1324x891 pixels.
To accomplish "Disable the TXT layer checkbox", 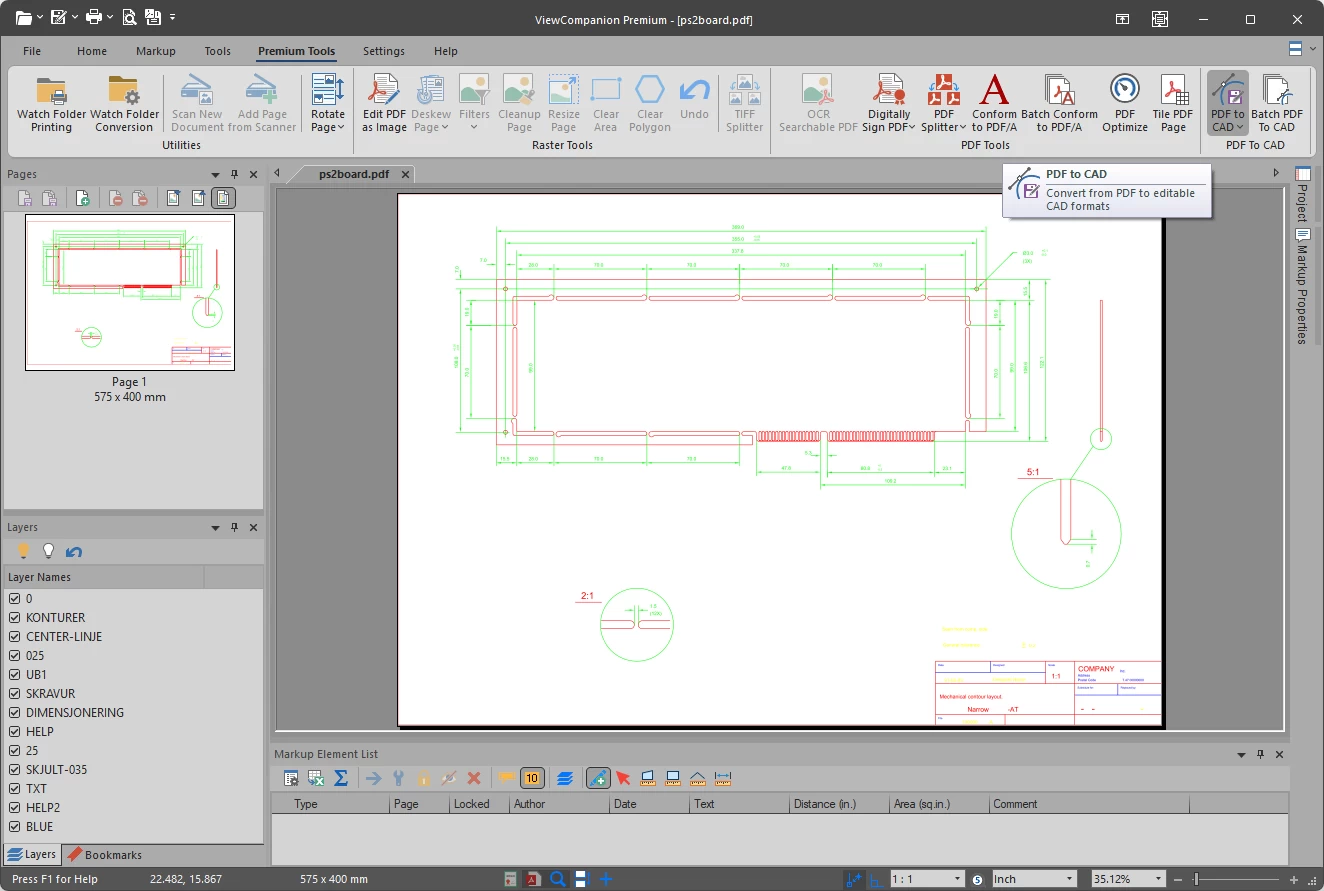I will pos(15,789).
